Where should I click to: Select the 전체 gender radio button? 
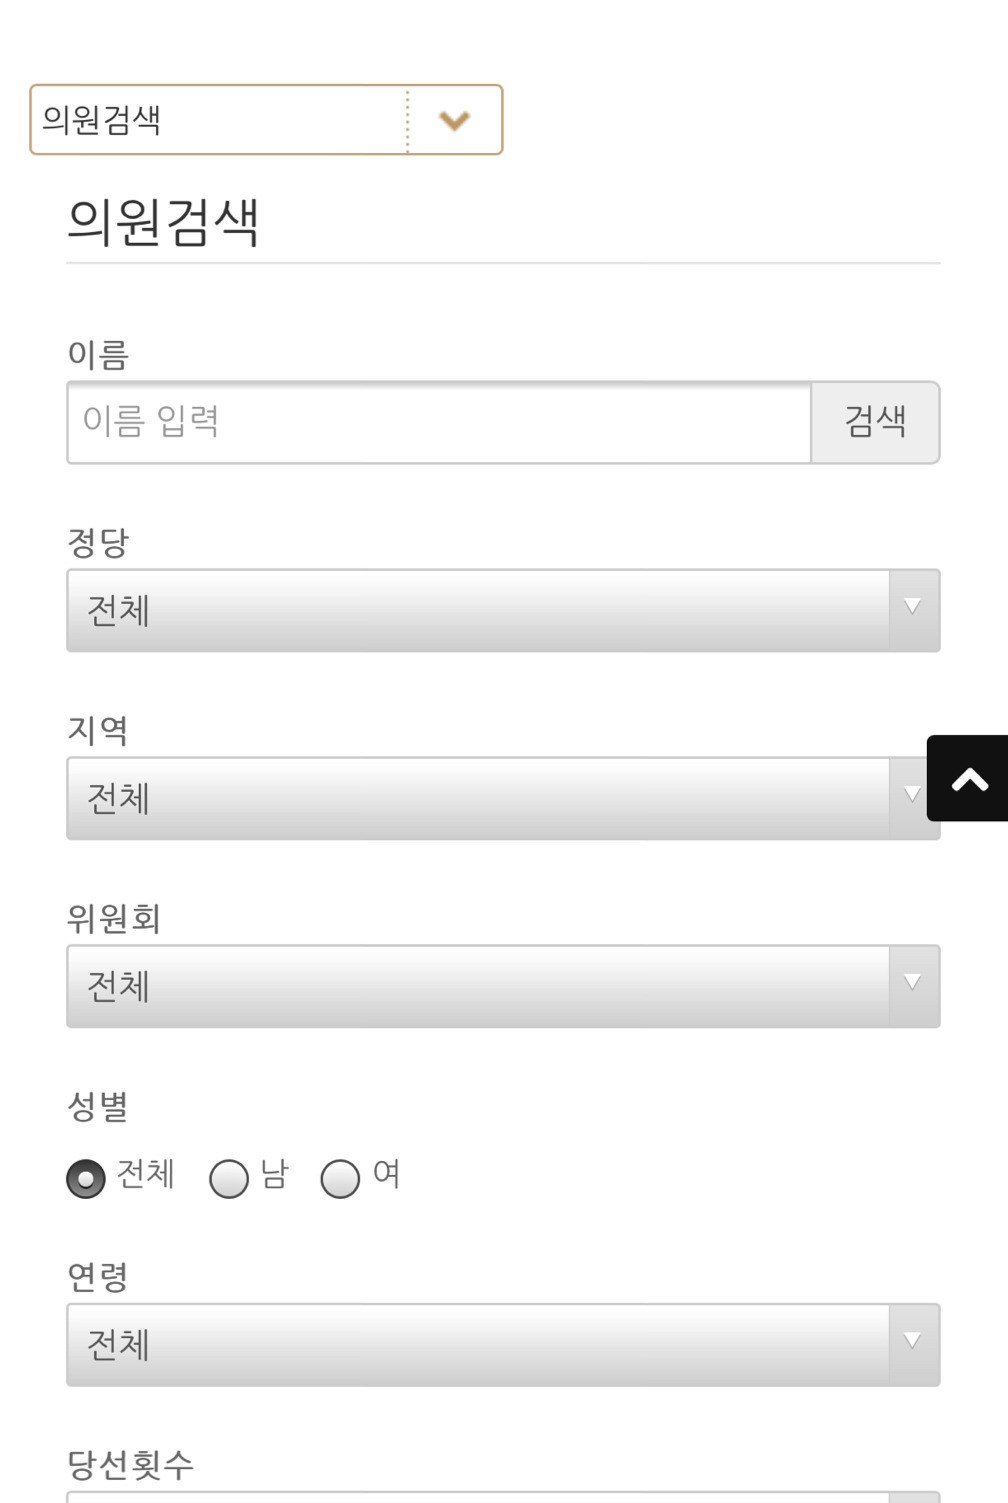tap(85, 1179)
